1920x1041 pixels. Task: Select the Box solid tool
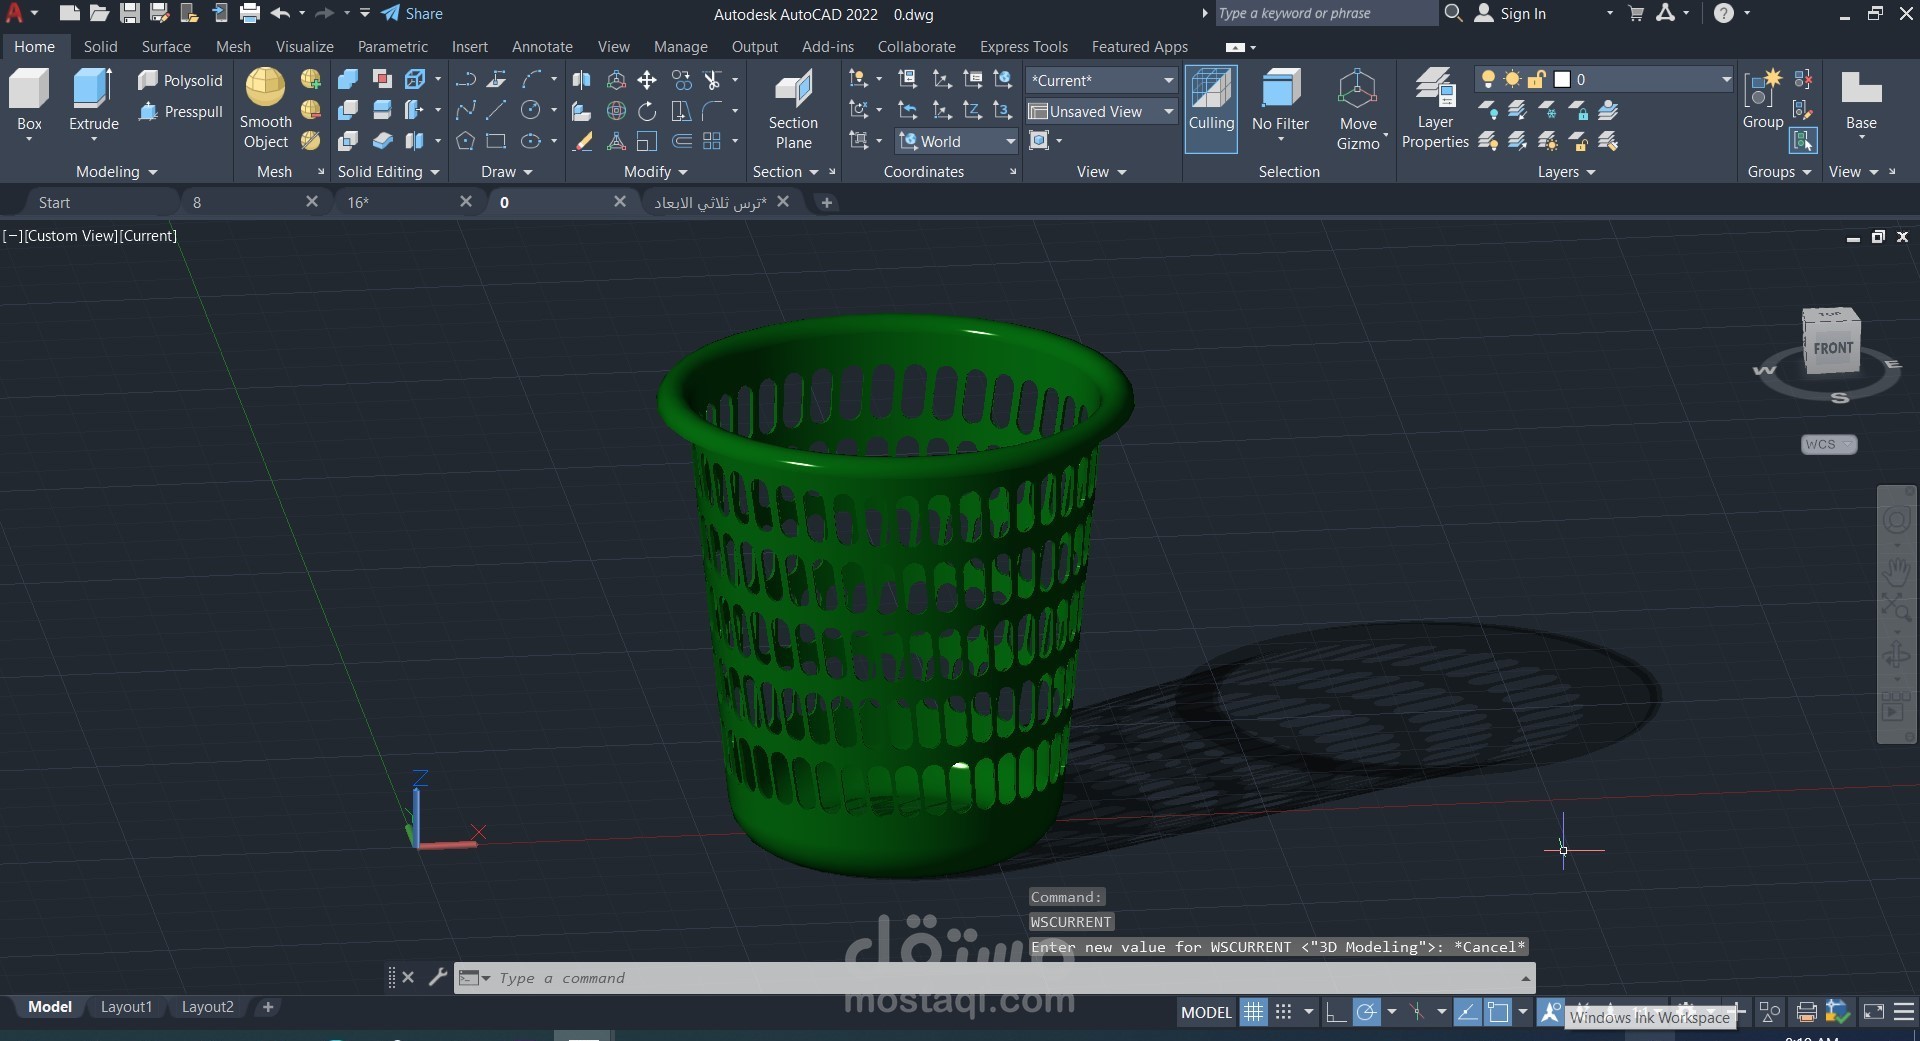click(x=29, y=100)
